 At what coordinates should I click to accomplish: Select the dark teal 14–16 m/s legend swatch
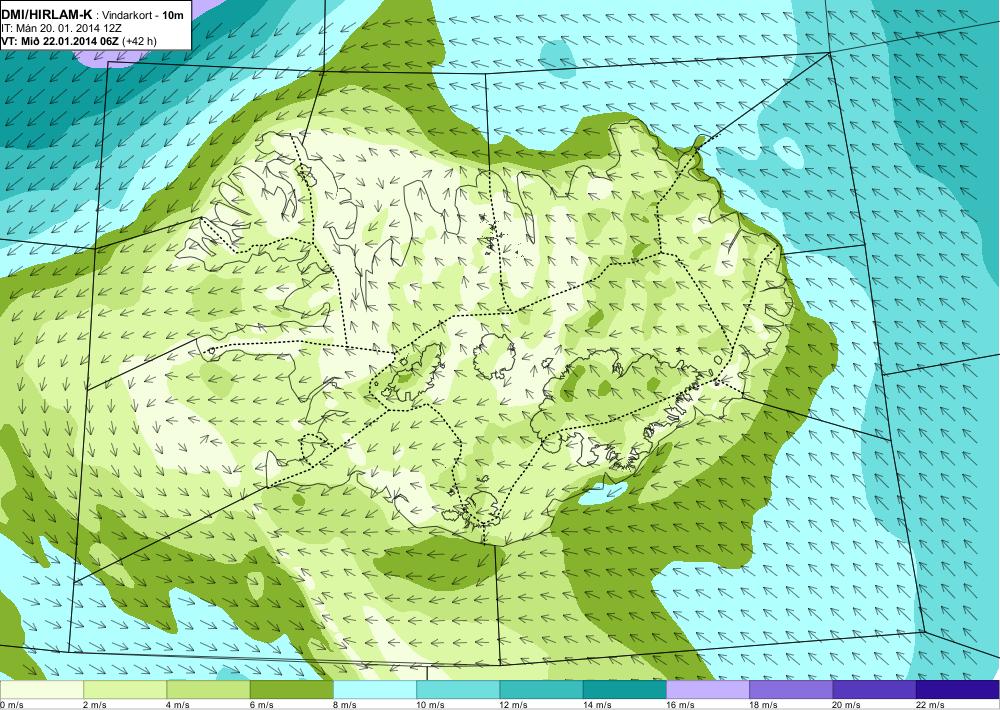(625, 690)
